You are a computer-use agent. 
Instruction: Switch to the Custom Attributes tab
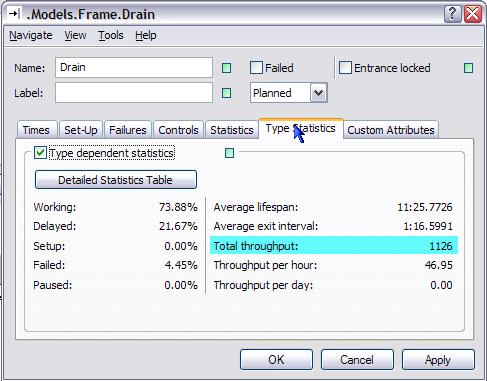coord(391,130)
